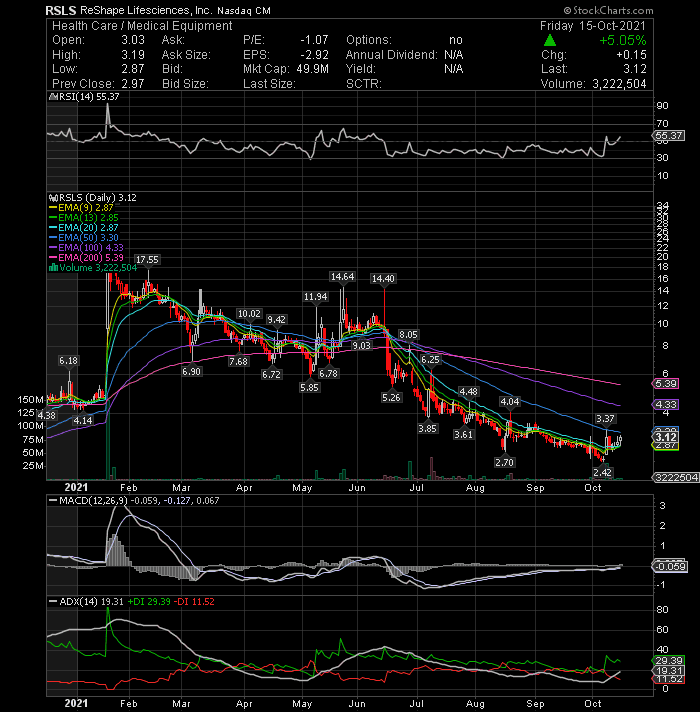Click the Friday 15-Oct-2021 date

point(593,26)
